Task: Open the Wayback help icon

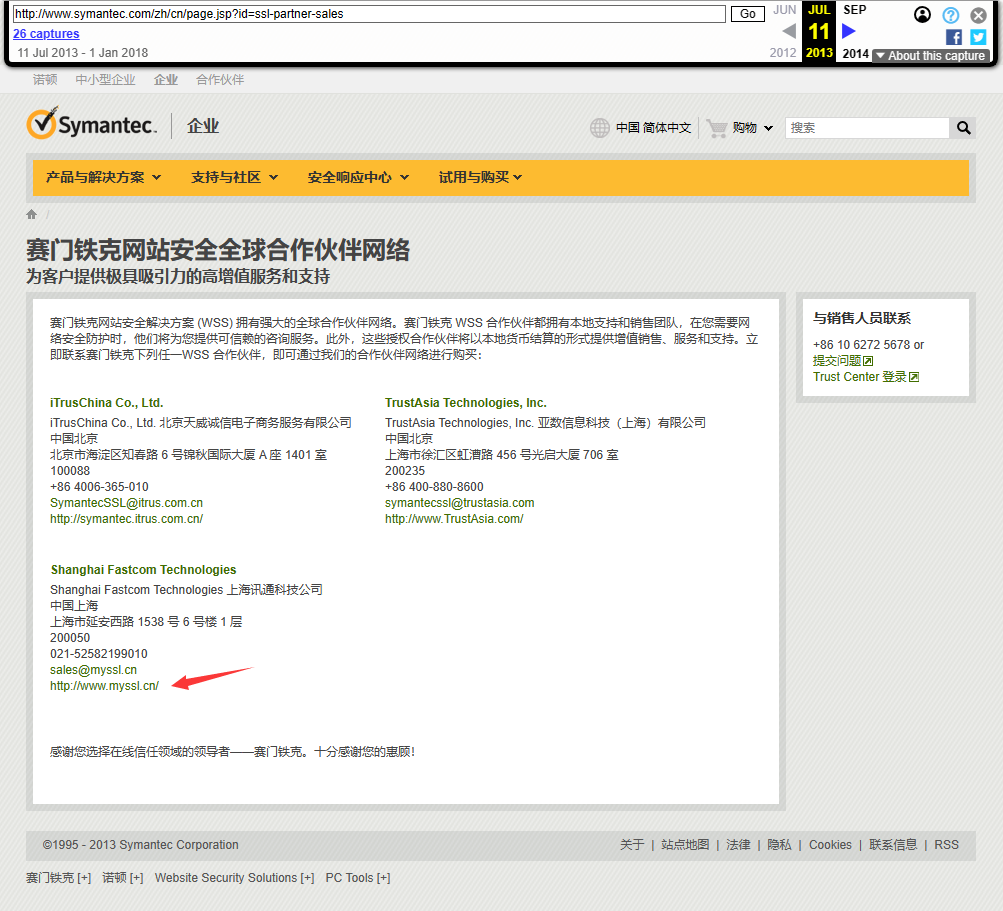Action: [951, 15]
